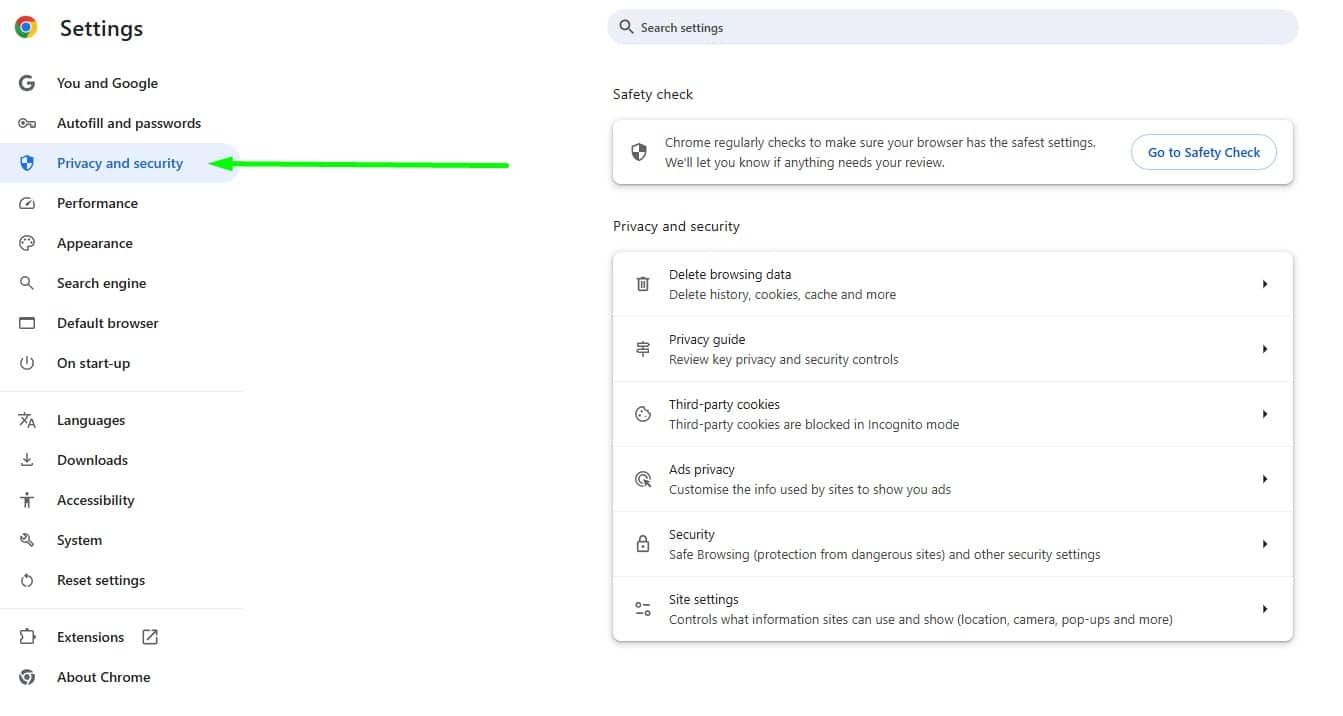Click the Accessibility person icon
Image resolution: width=1343 pixels, height=716 pixels.
point(27,500)
